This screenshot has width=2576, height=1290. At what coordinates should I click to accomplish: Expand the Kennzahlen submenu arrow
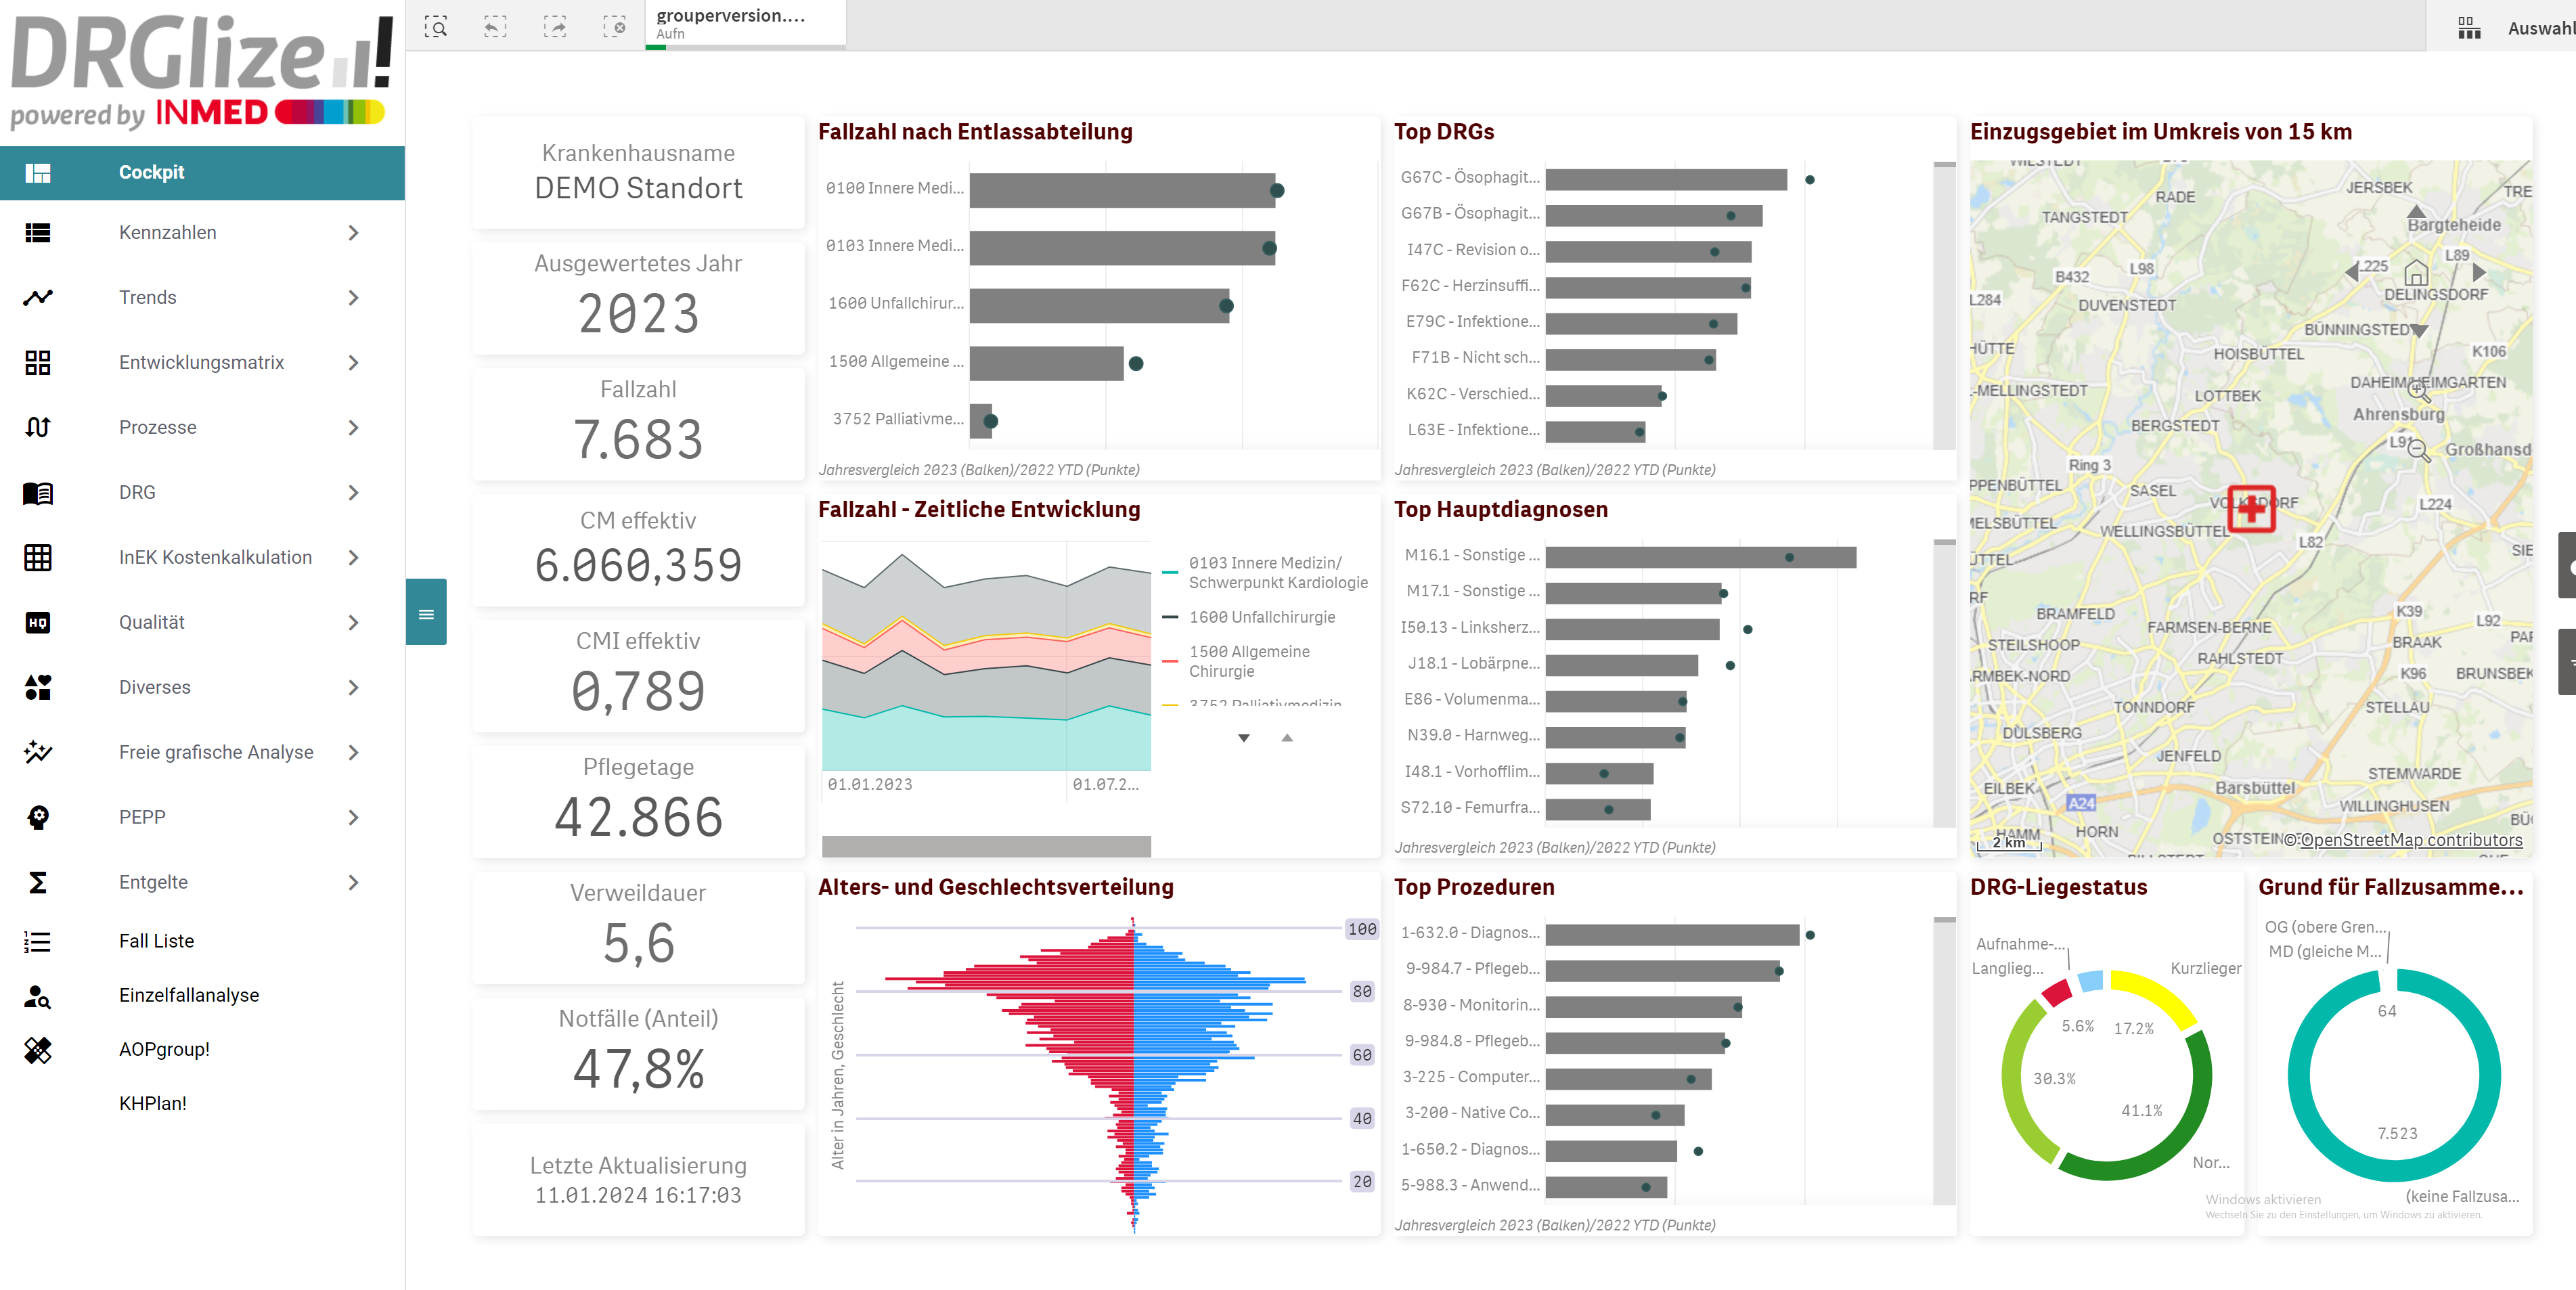[353, 233]
